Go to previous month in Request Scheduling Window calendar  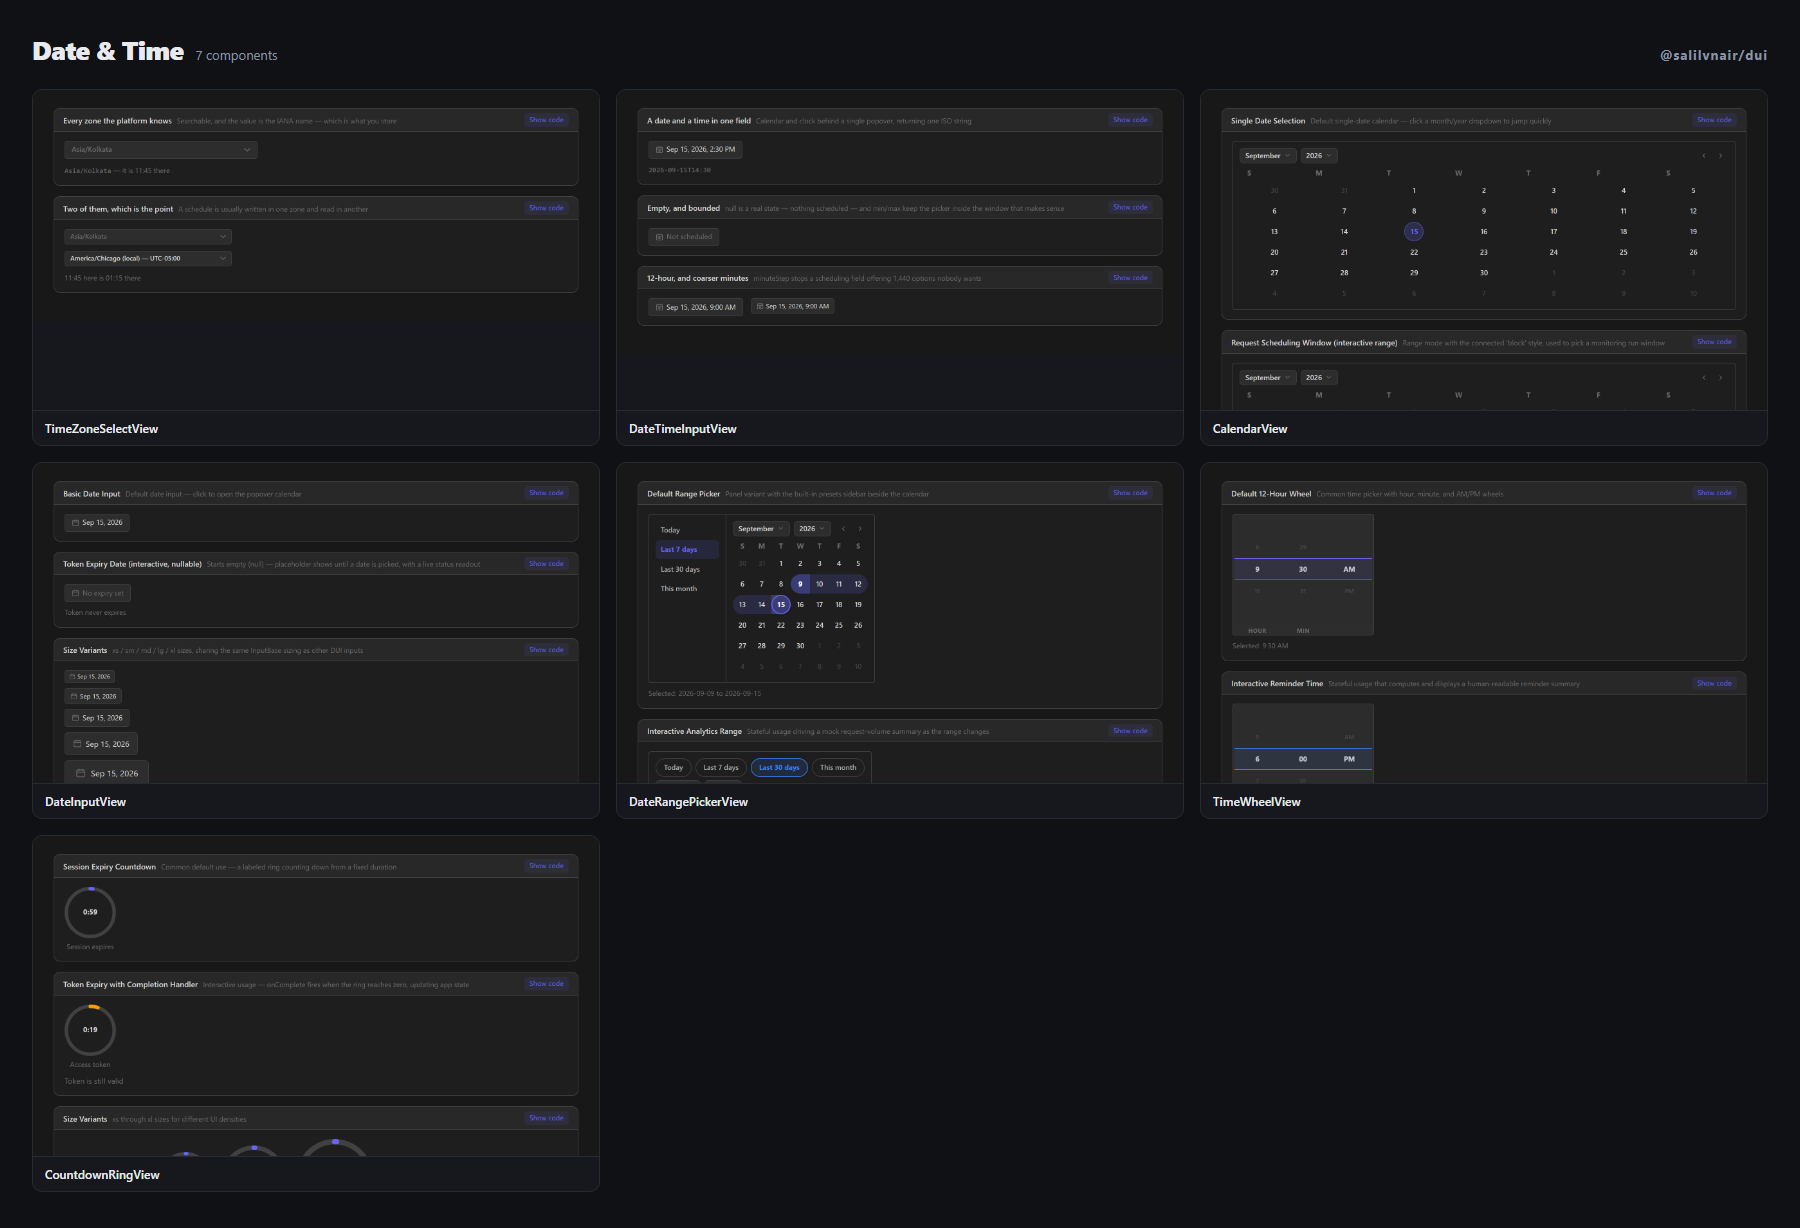1704,378
